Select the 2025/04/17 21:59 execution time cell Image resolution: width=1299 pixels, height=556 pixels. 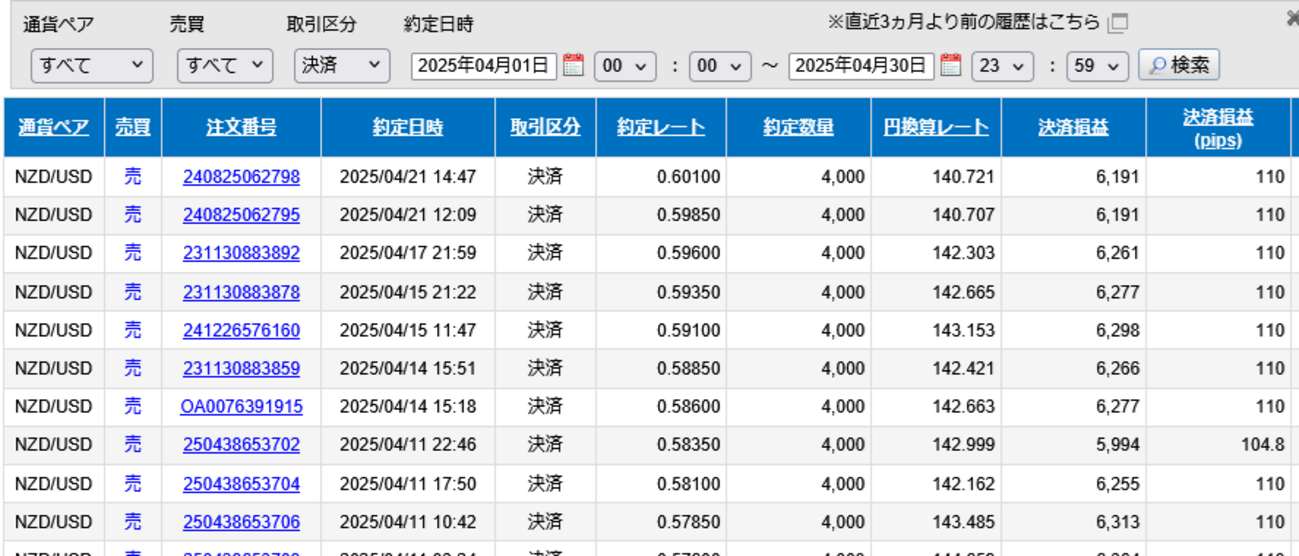(x=408, y=254)
